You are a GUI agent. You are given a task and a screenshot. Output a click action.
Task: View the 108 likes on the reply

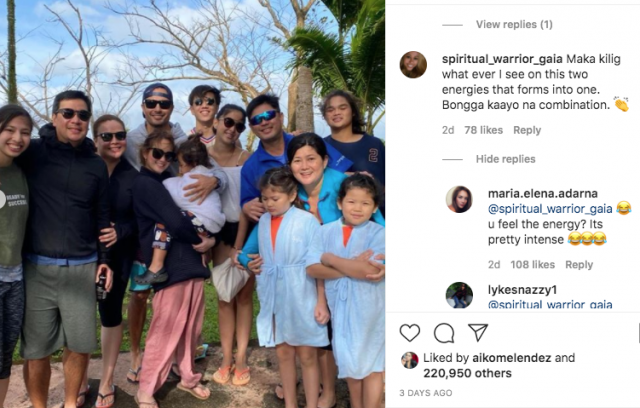click(x=532, y=265)
